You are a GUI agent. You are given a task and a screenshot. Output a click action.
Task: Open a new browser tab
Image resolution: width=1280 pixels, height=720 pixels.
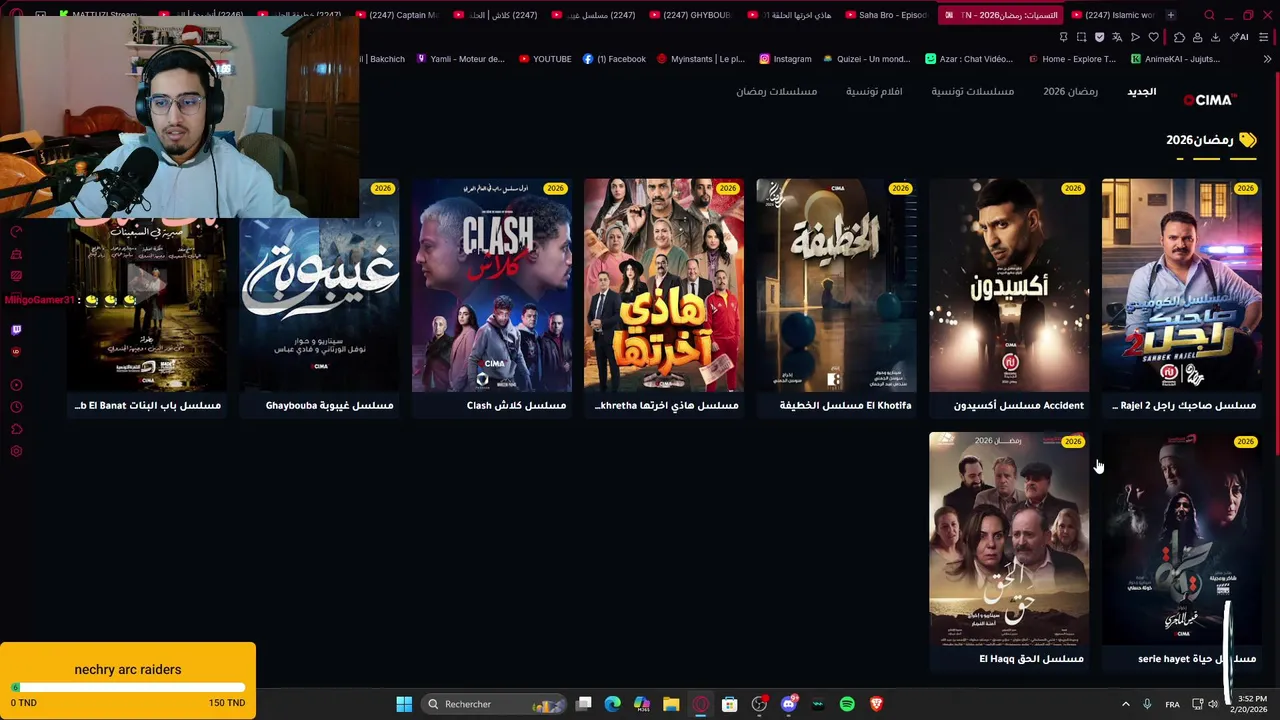1171,15
